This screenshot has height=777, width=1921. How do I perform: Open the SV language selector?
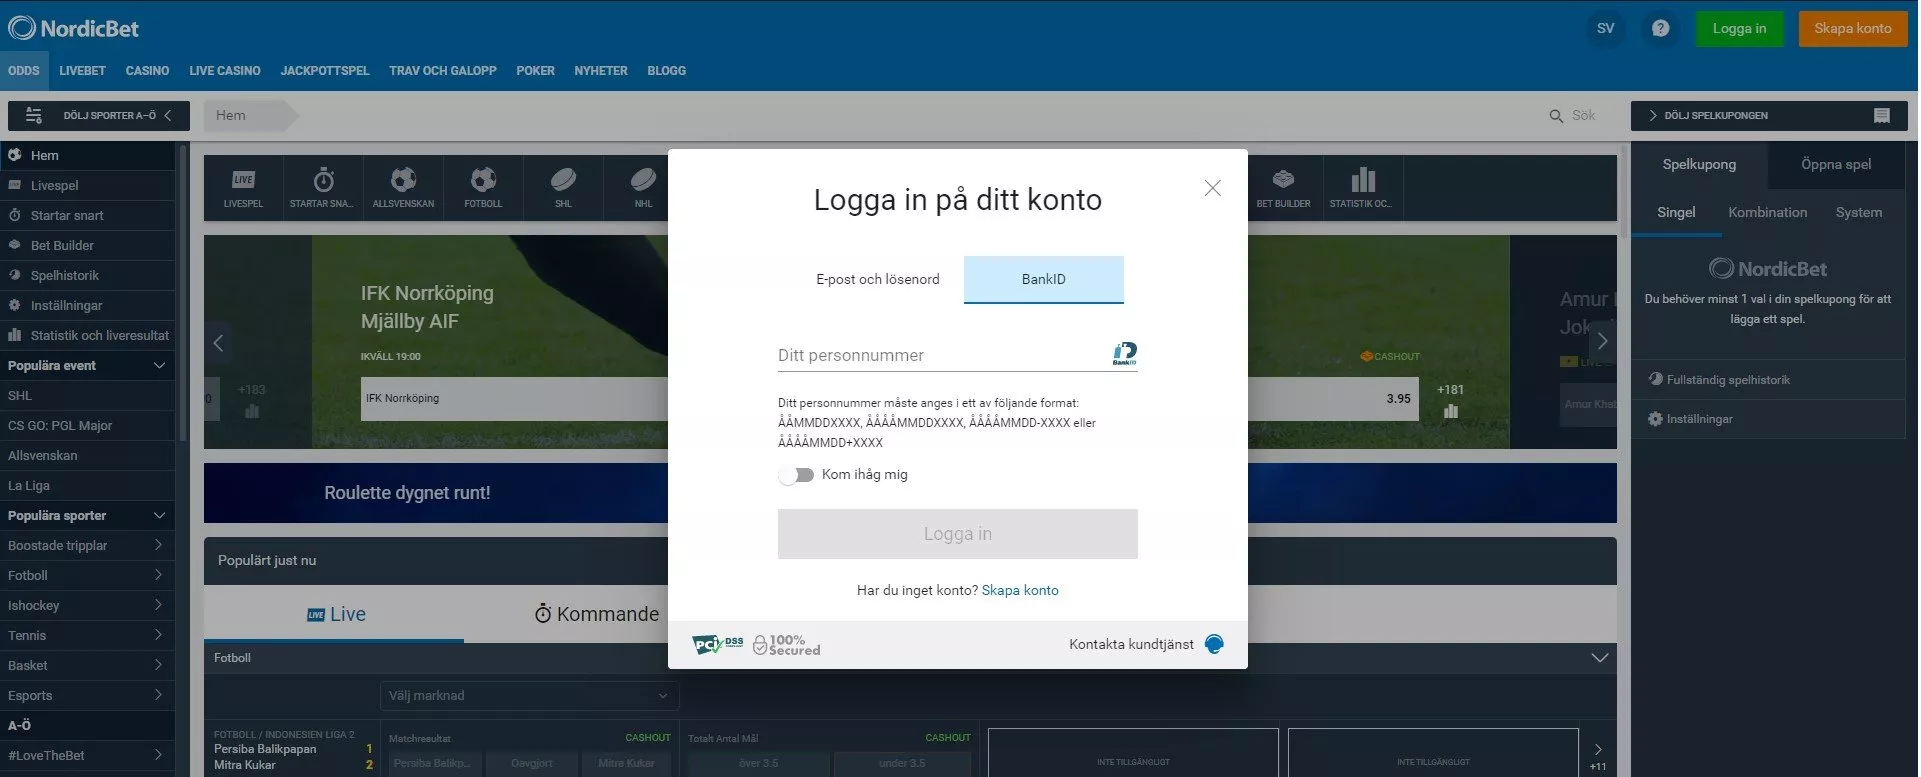1605,28
